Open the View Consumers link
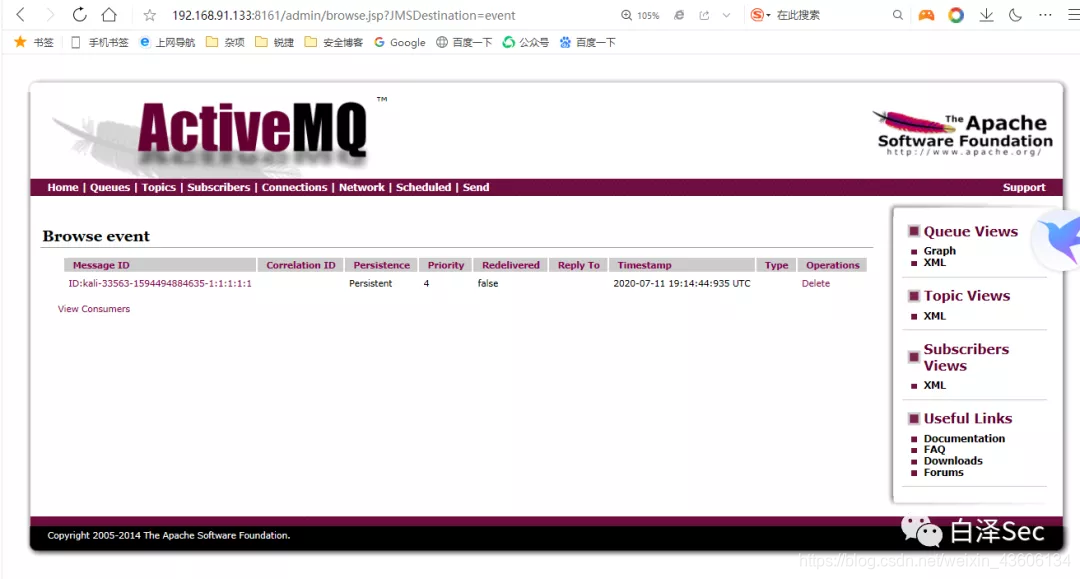This screenshot has width=1080, height=579. 94,309
